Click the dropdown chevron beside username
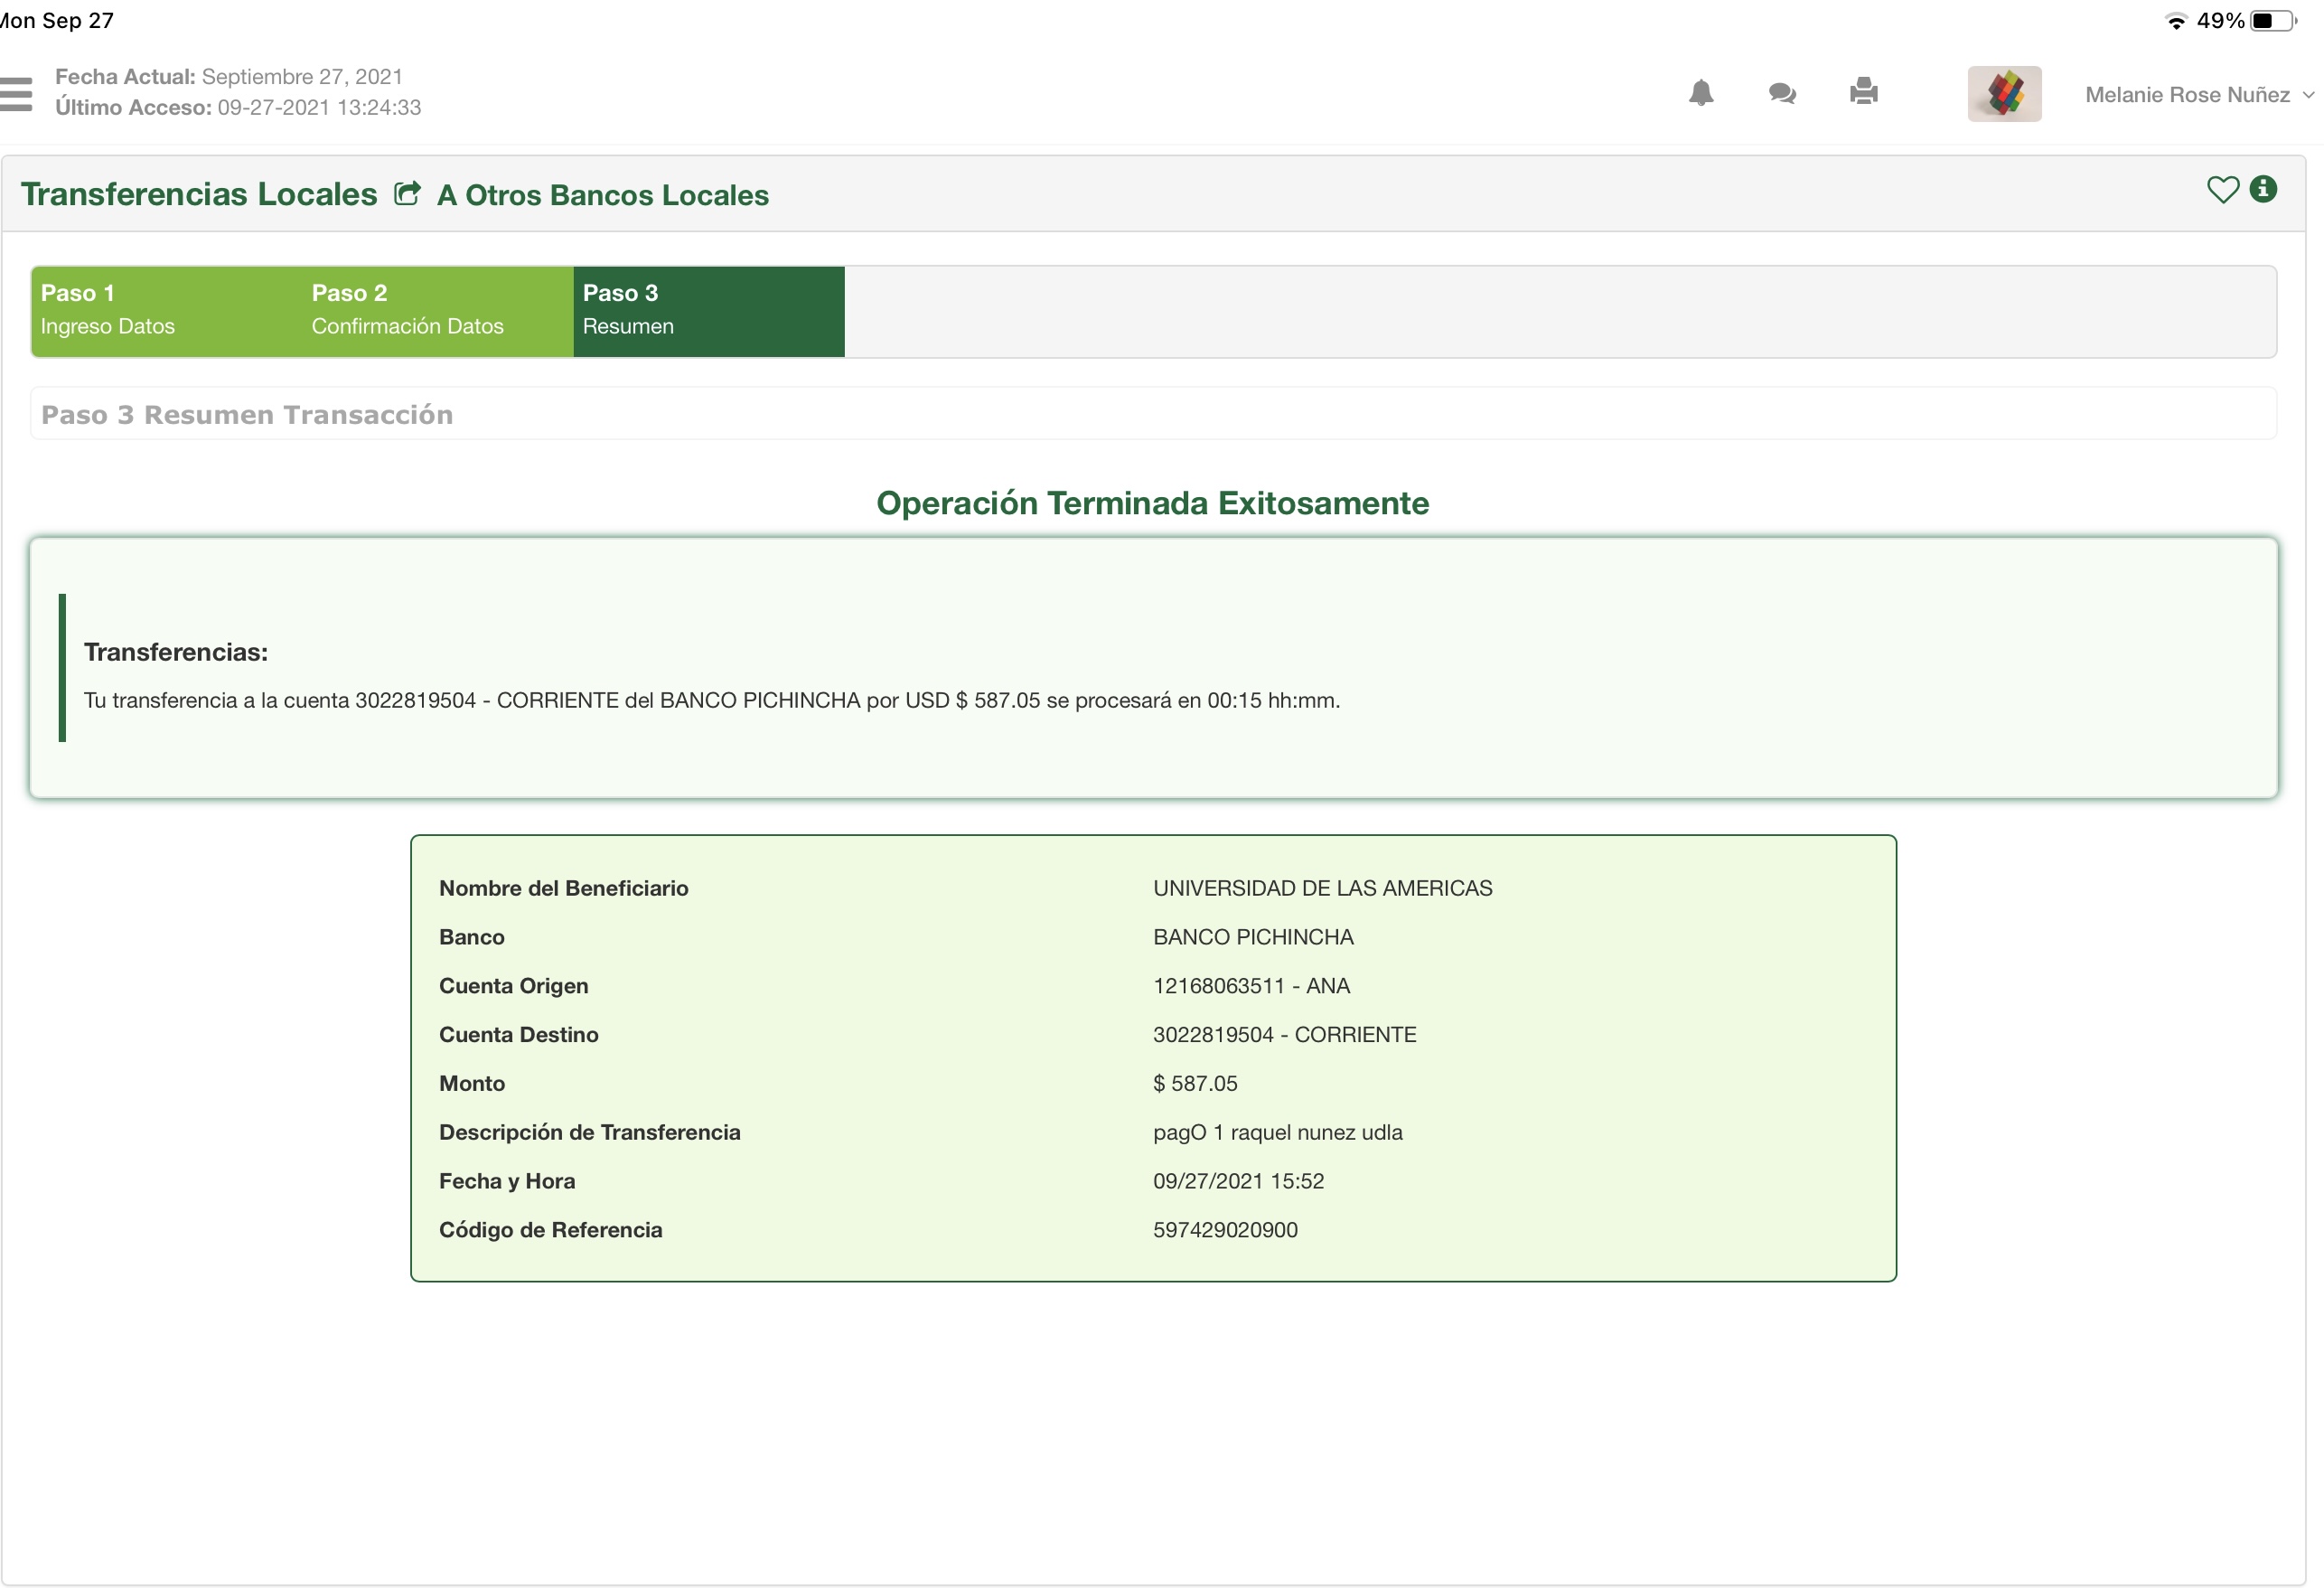The height and width of the screenshot is (1588, 2324). [x=2307, y=95]
